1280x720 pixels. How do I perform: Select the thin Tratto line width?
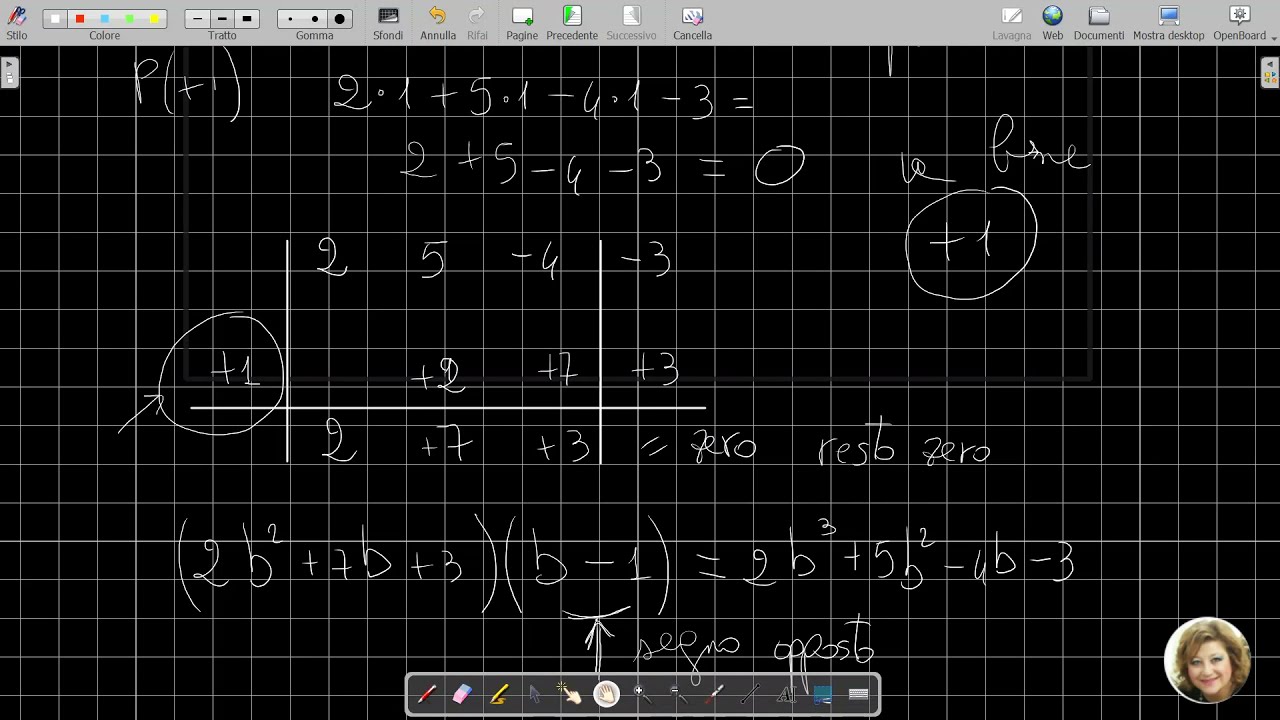[198, 19]
